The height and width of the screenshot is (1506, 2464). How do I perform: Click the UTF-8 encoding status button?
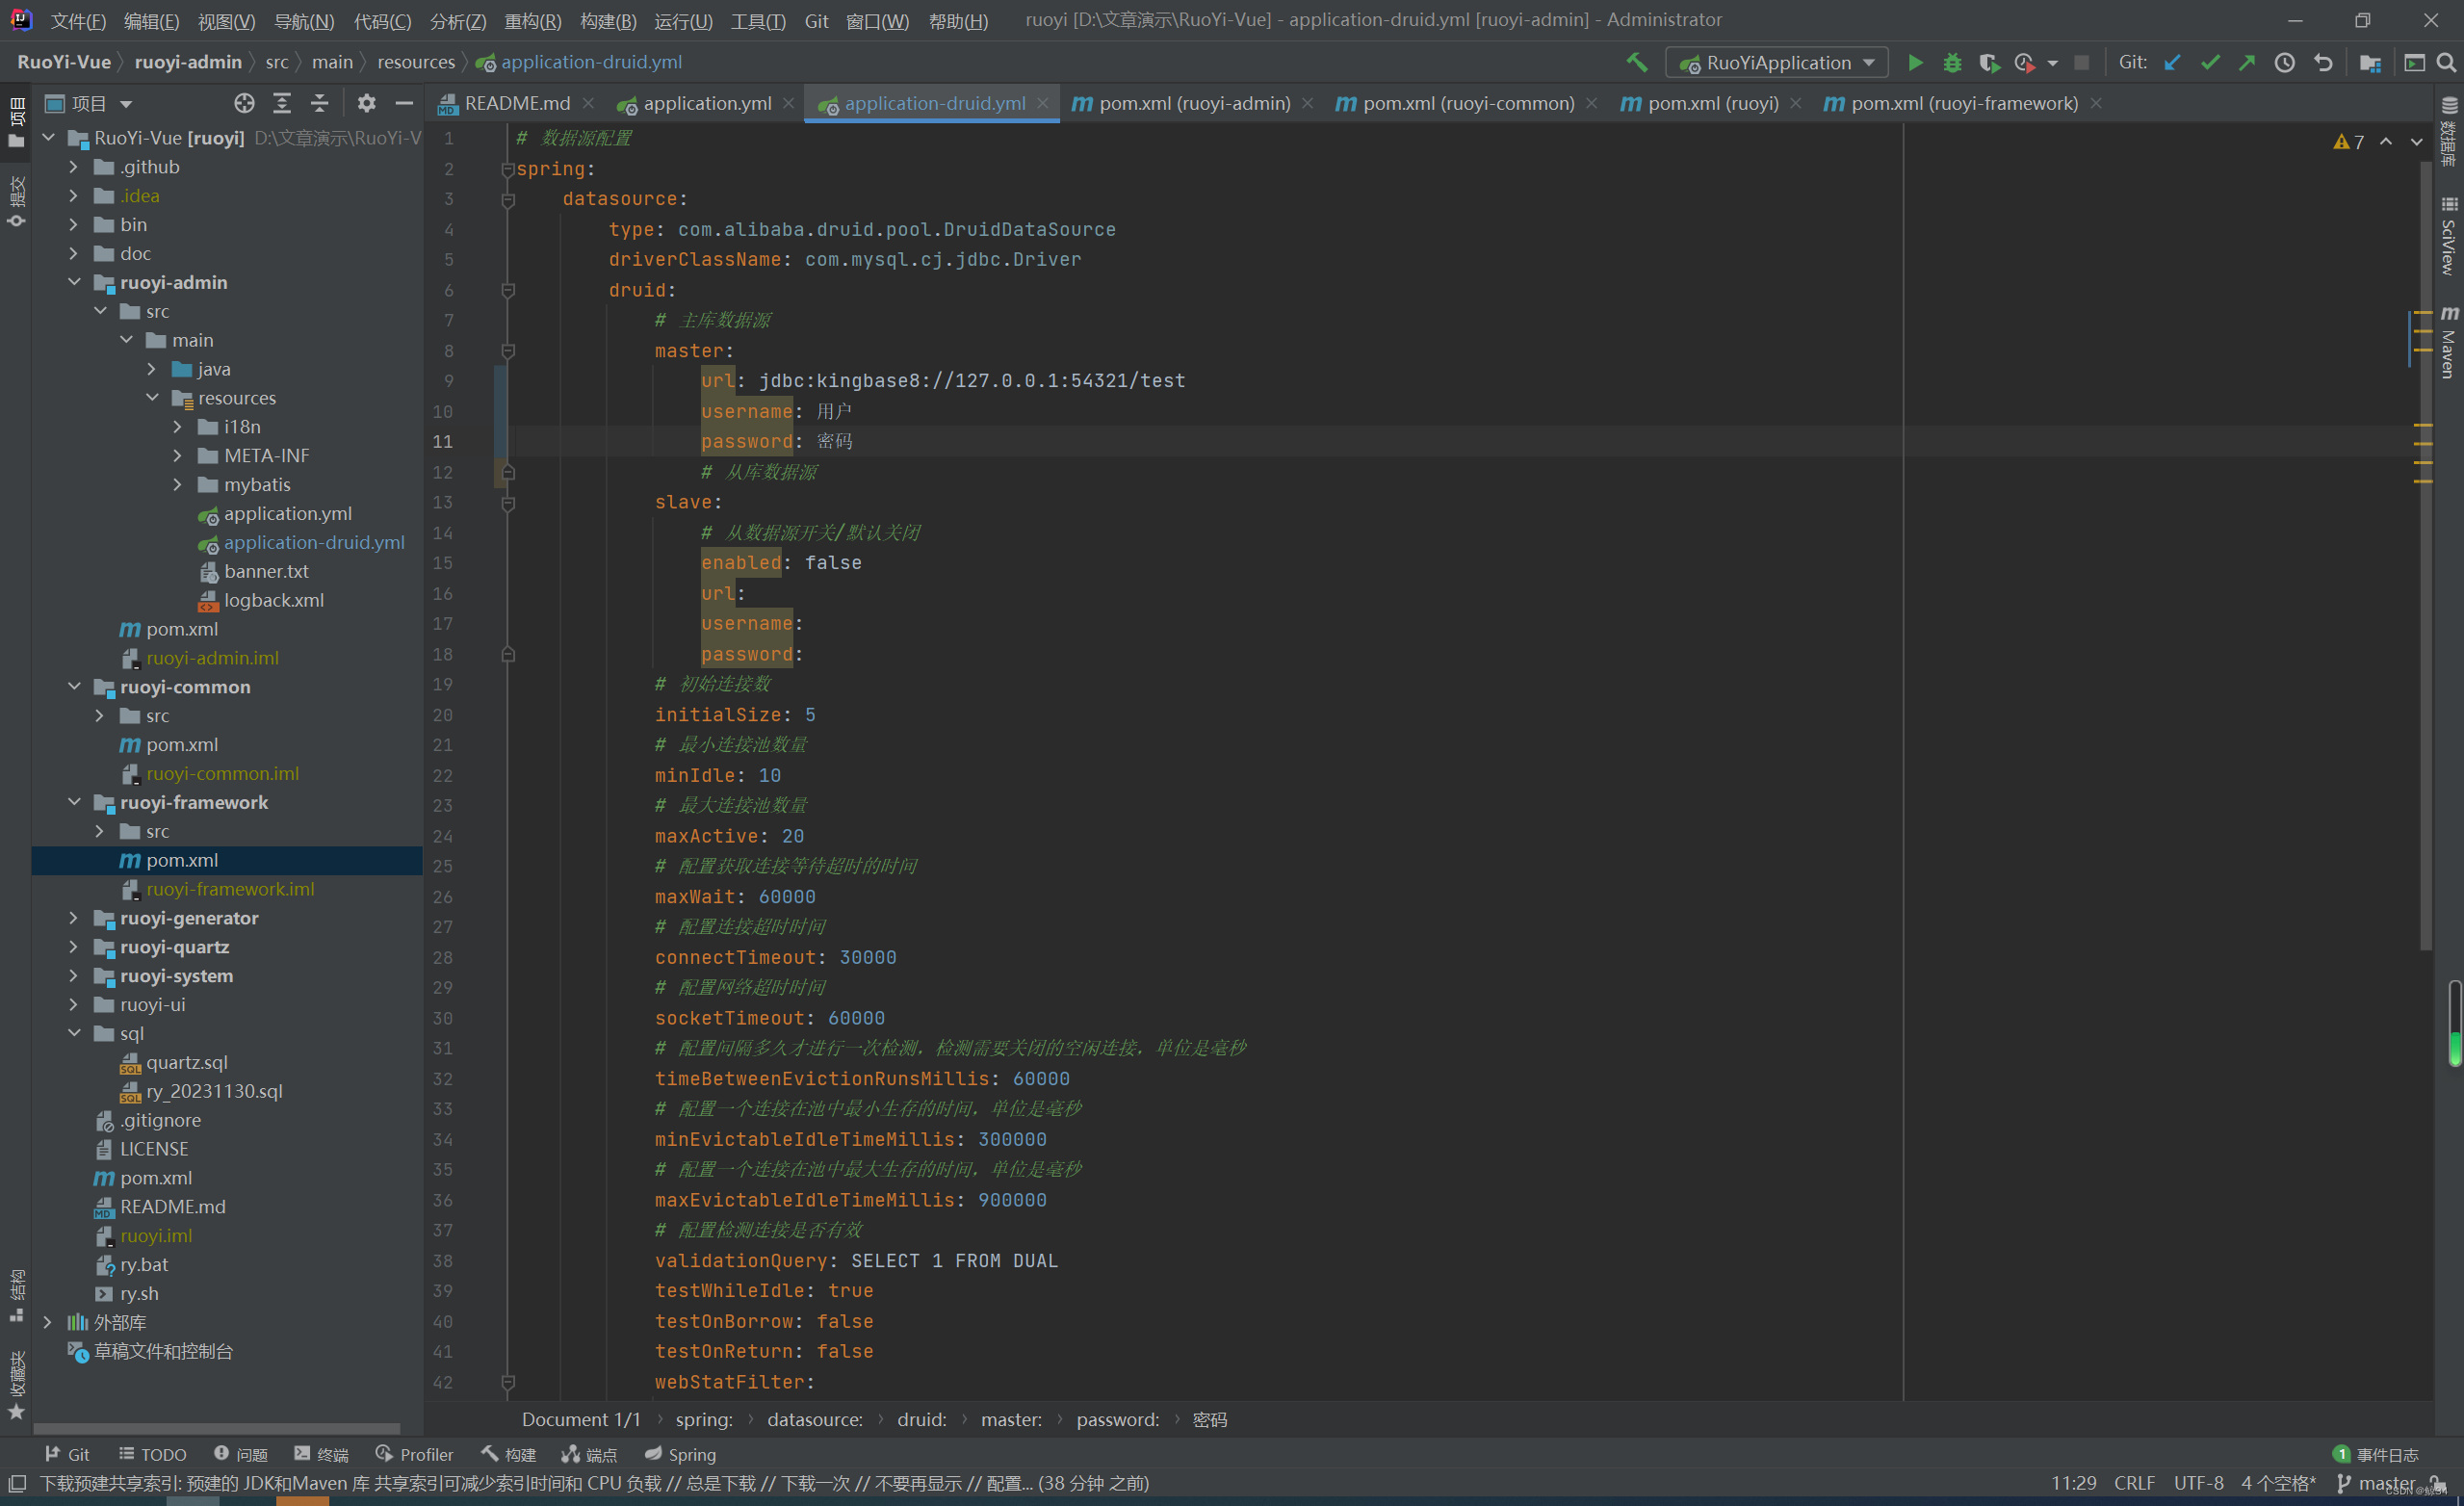[2198, 1483]
